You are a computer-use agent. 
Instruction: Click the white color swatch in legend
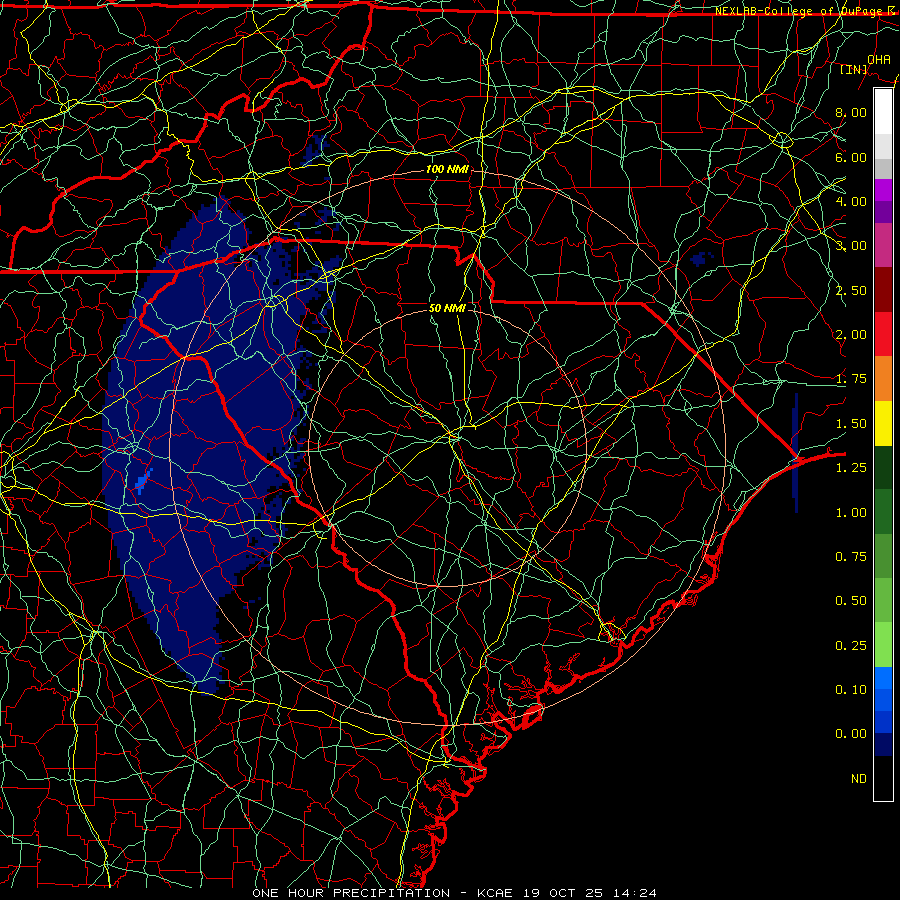coord(883,112)
